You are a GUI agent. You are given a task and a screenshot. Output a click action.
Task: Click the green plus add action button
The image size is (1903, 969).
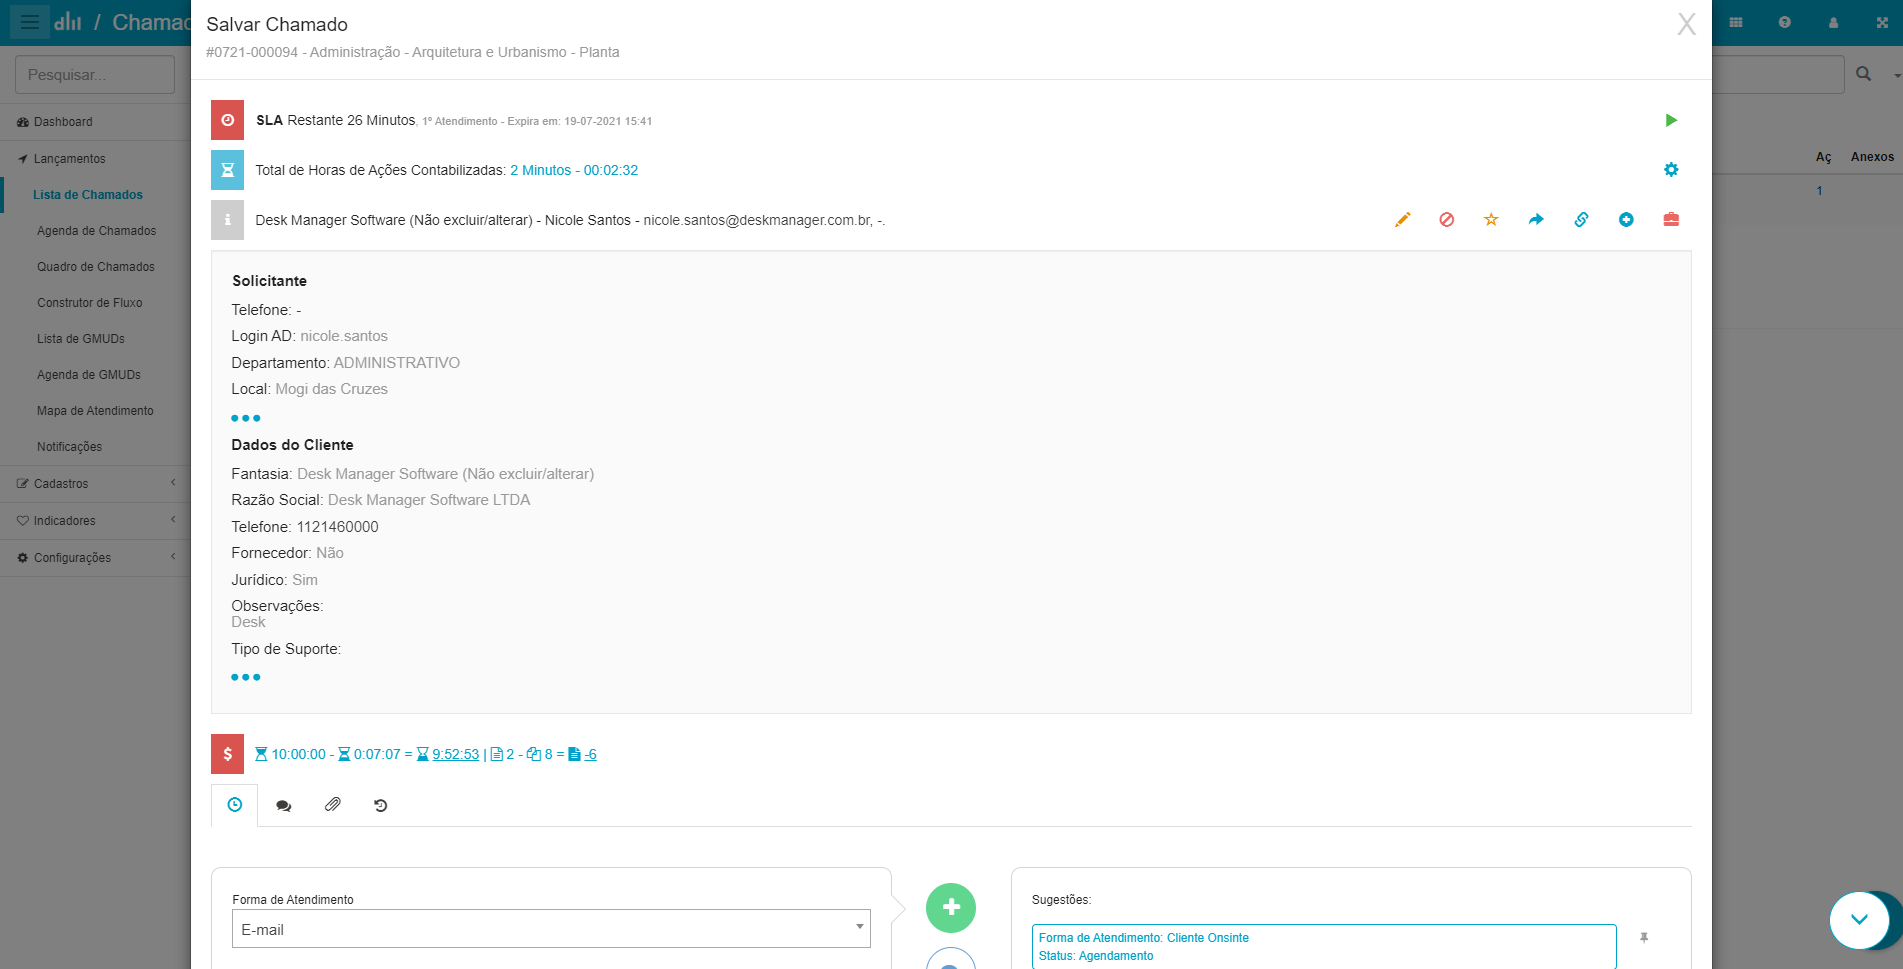point(951,908)
